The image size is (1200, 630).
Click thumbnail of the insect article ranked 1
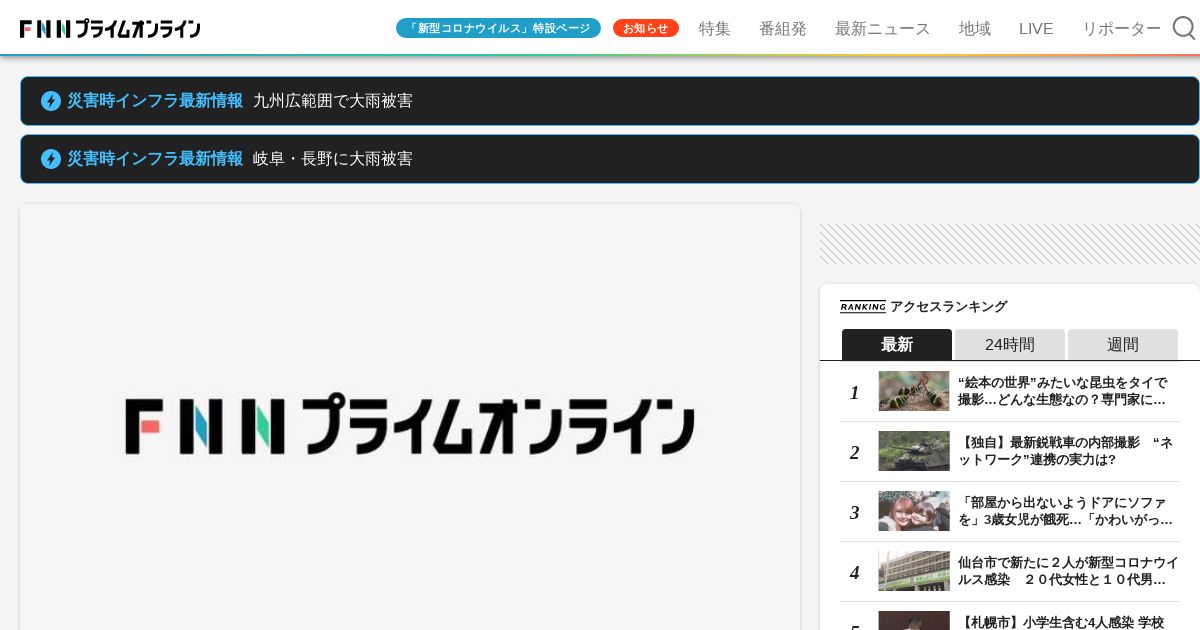click(914, 391)
